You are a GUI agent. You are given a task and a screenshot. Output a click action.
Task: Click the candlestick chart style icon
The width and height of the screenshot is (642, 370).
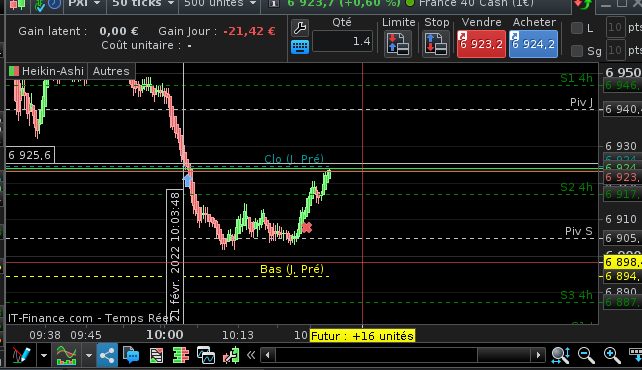pyautogui.click(x=17, y=4)
